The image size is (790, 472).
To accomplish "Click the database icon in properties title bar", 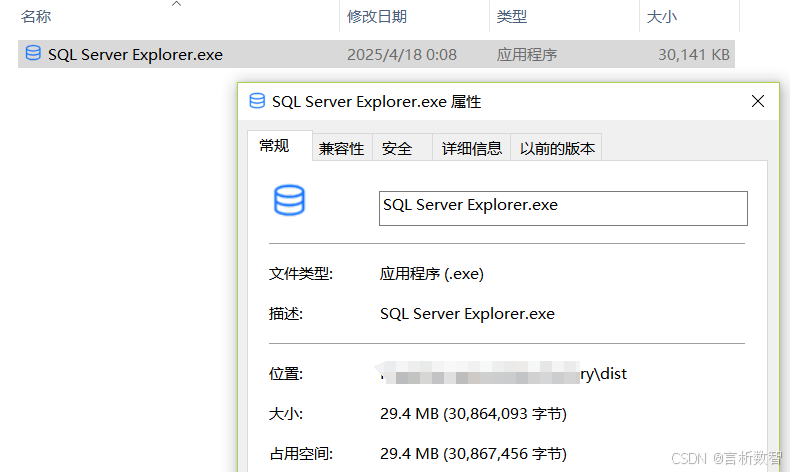I will click(x=257, y=101).
